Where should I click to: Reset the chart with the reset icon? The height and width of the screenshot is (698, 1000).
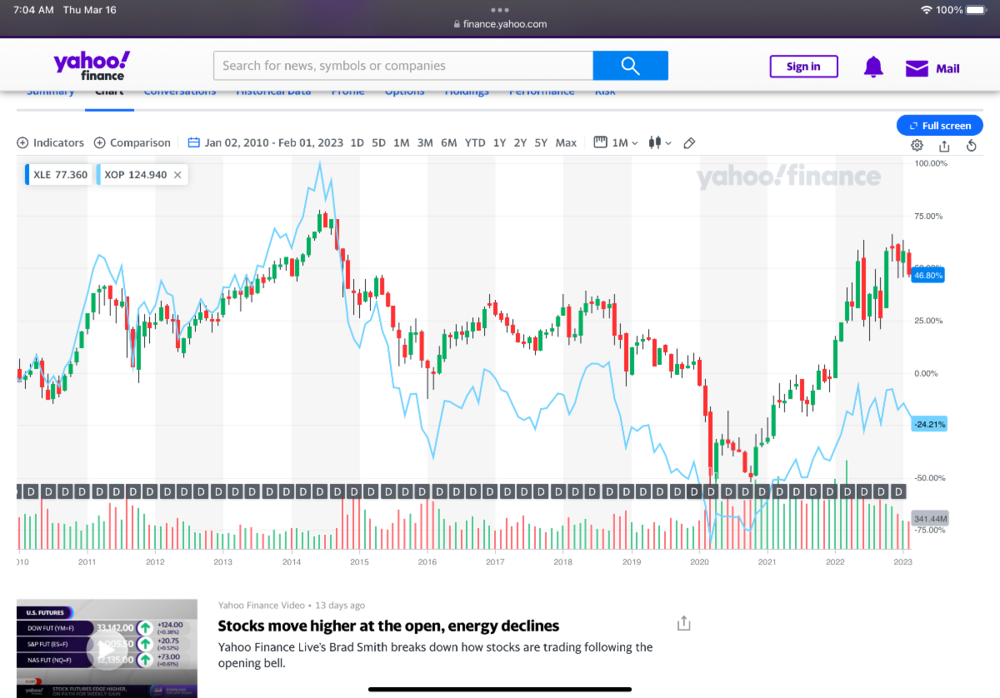click(x=971, y=146)
